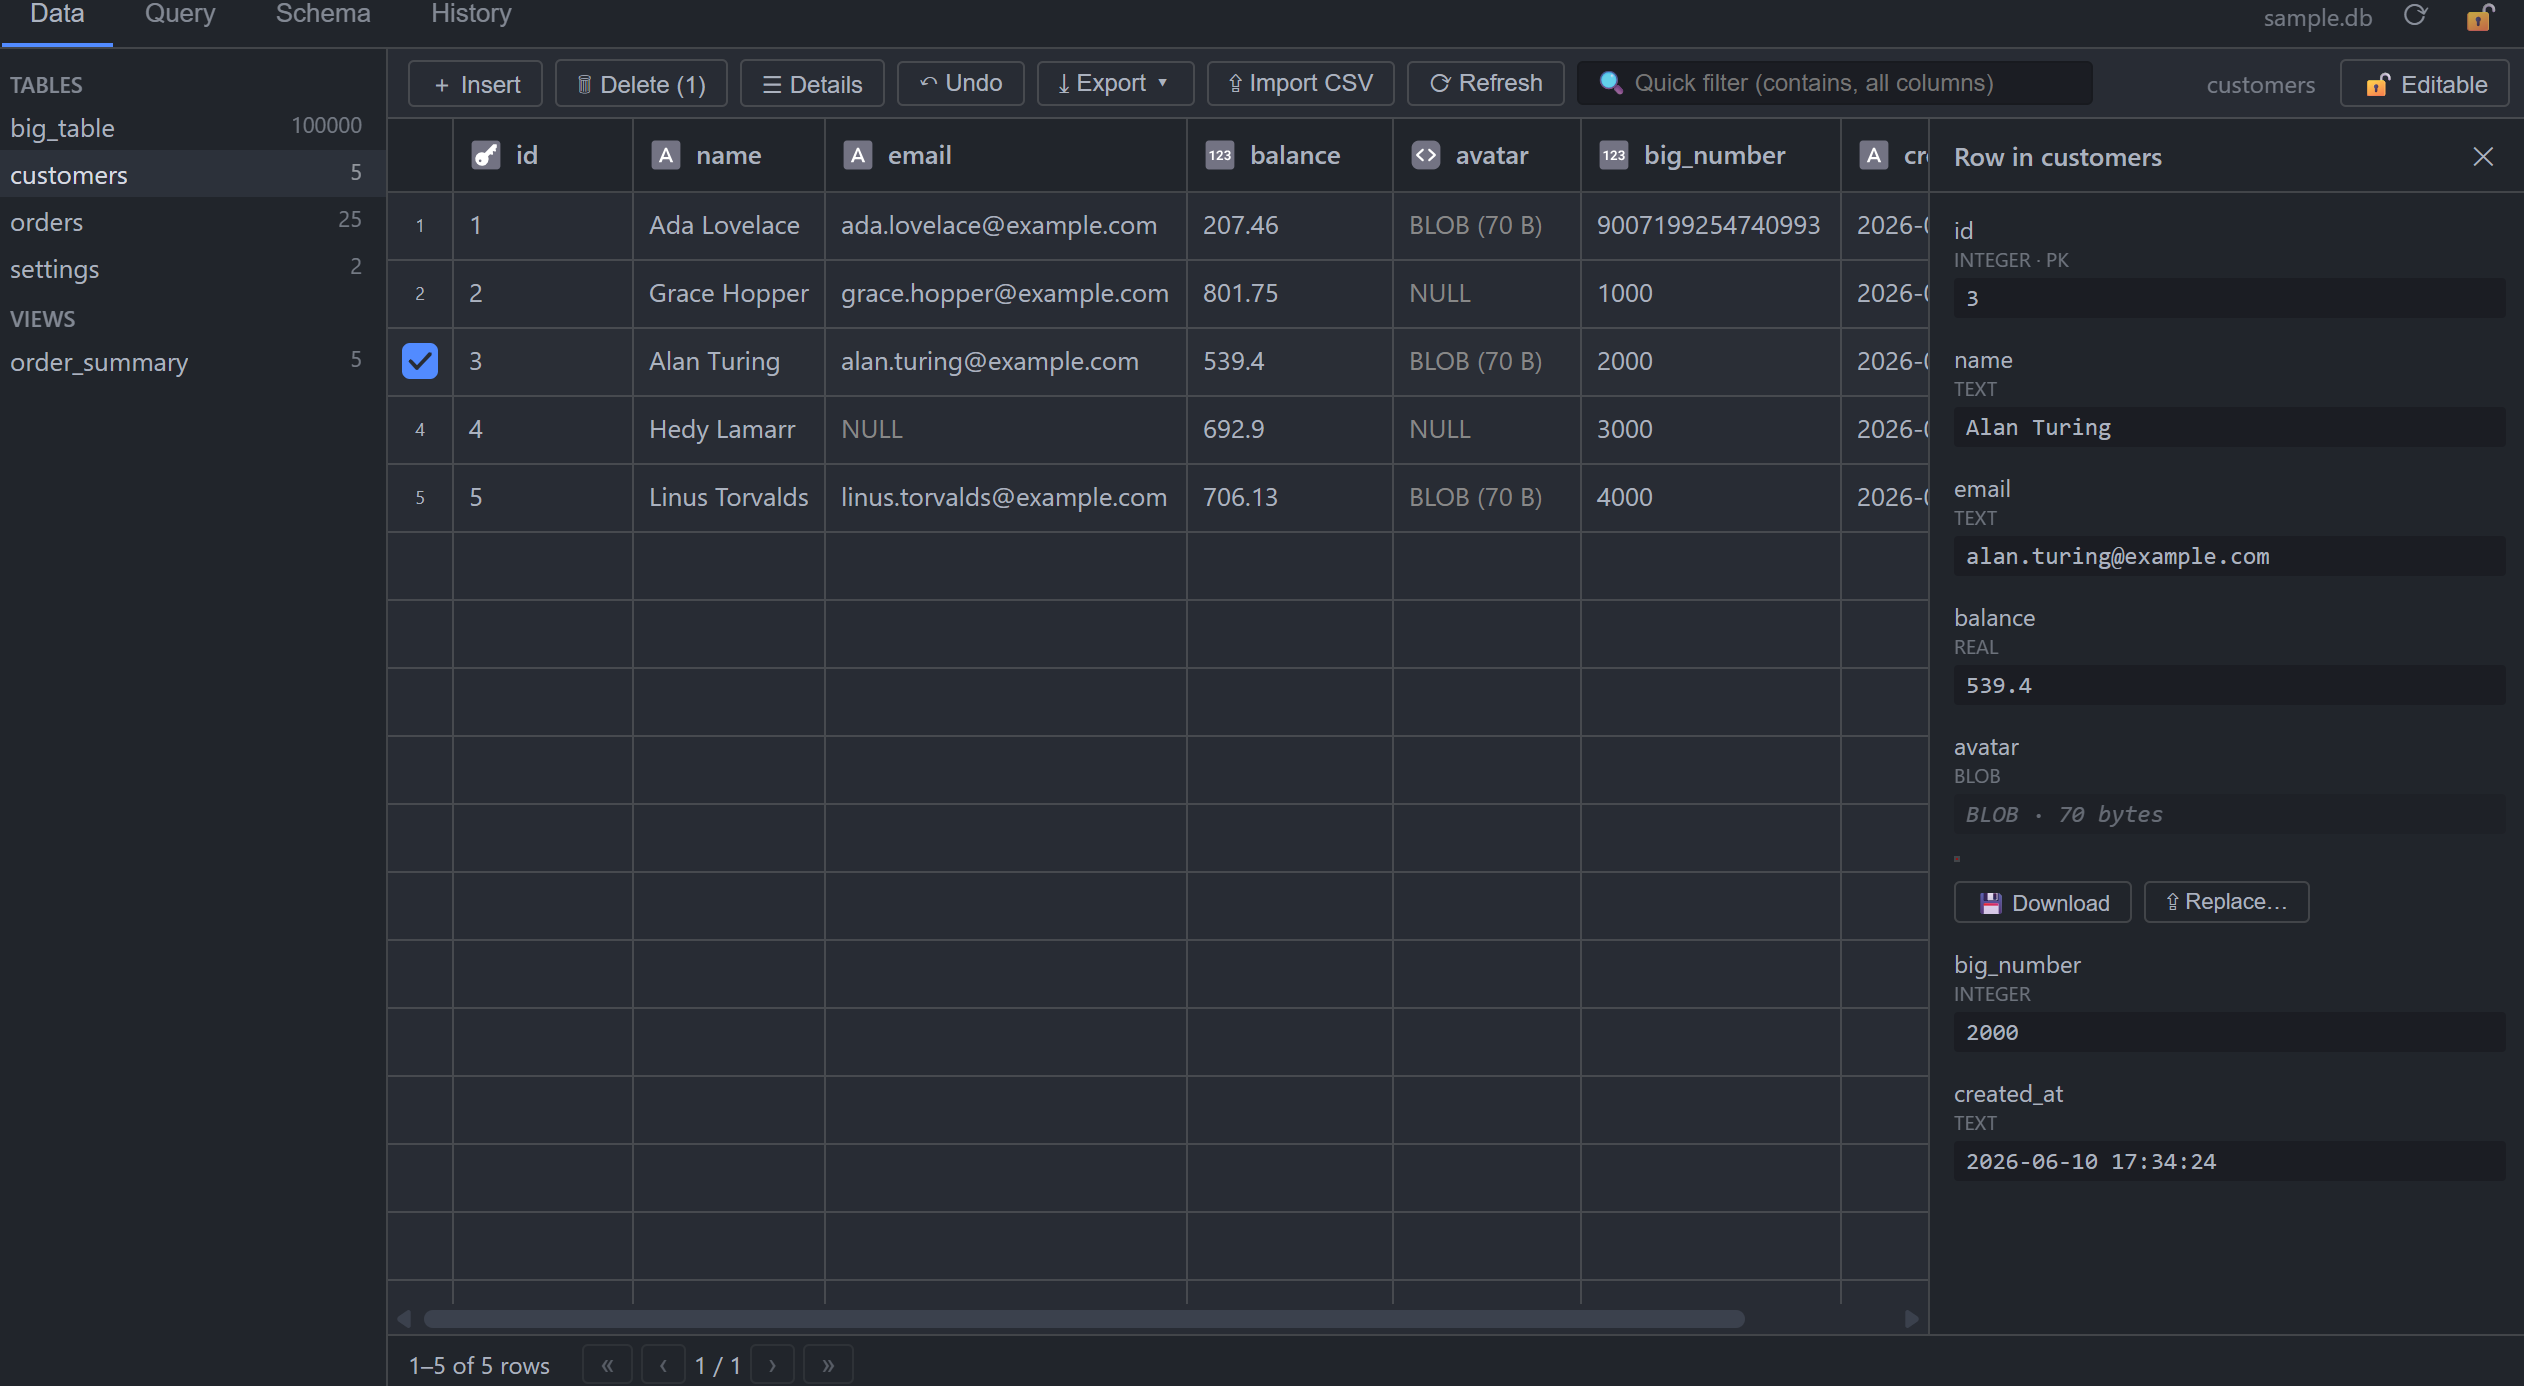The width and height of the screenshot is (2524, 1386).
Task: Go to the first page of rows
Action: pos(607,1365)
